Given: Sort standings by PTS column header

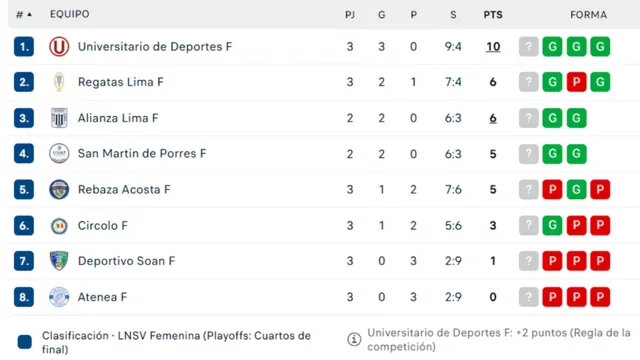Looking at the screenshot, I should [493, 15].
